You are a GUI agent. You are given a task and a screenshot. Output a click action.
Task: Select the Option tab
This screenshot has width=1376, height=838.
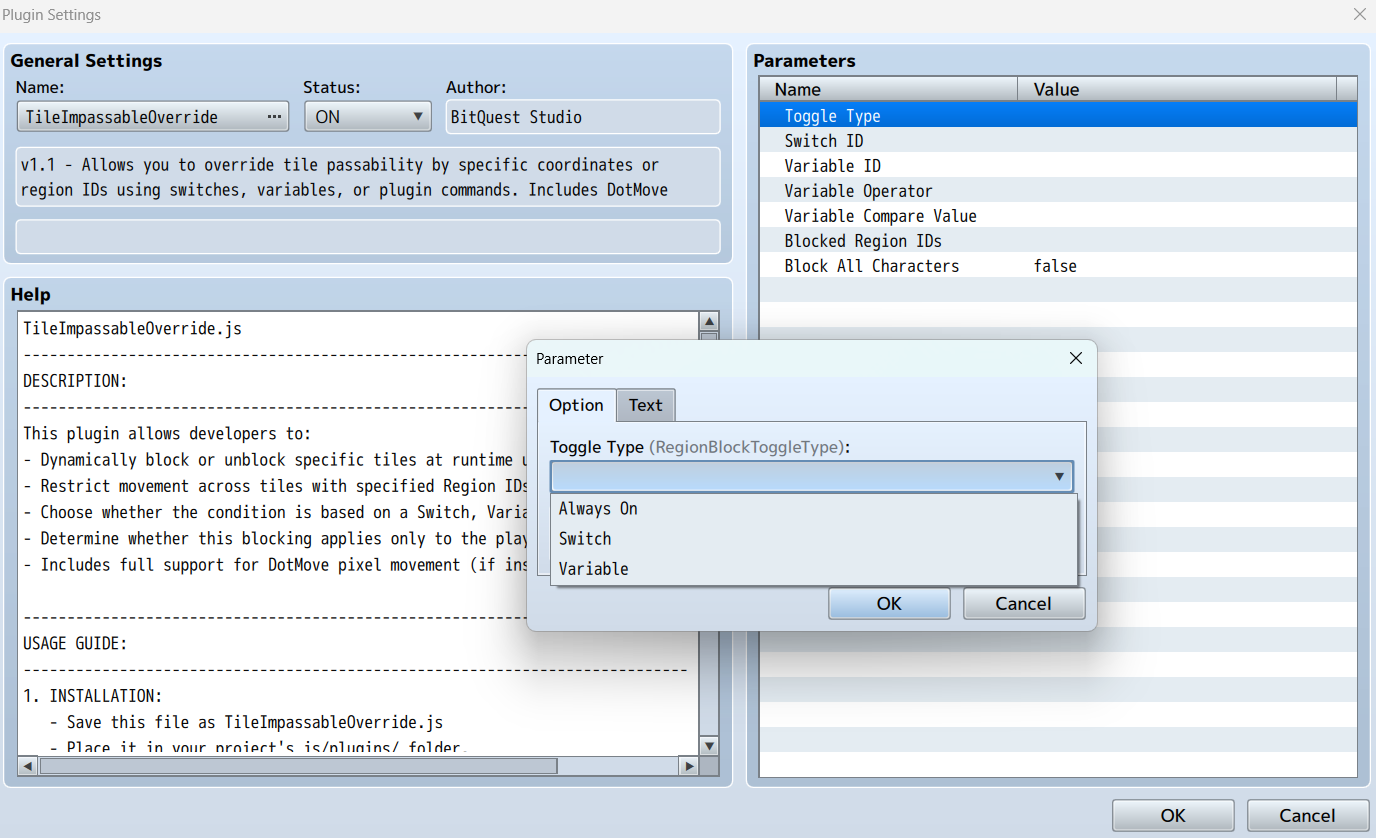(576, 405)
